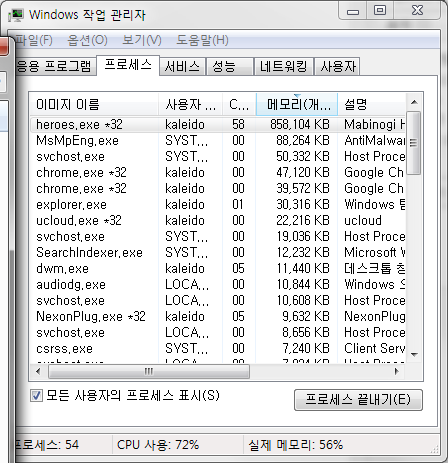Open the 성능 tab
The height and width of the screenshot is (463, 448).
click(229, 67)
